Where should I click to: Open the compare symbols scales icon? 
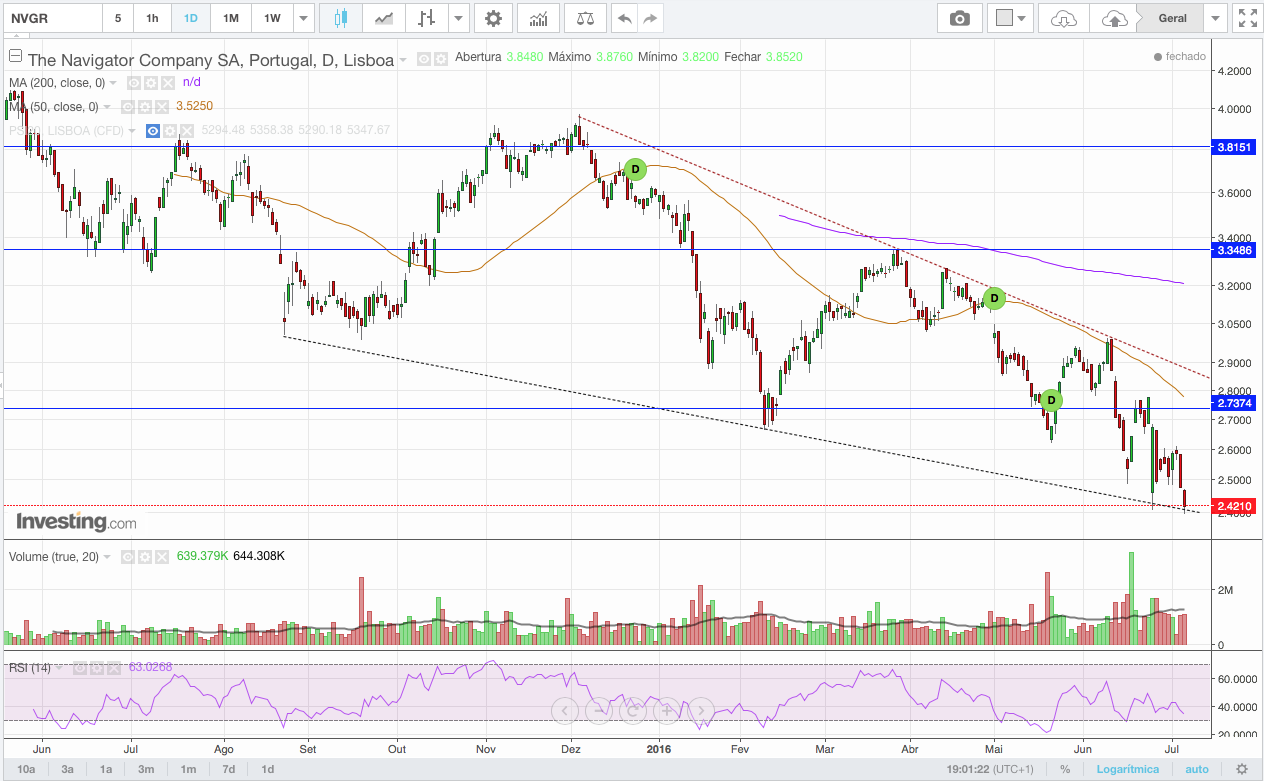coord(585,18)
